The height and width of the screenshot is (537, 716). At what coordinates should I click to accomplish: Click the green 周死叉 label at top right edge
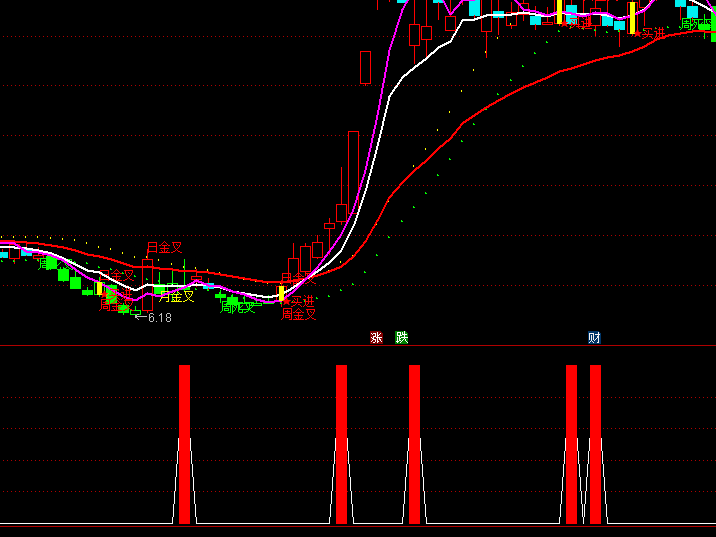696,23
